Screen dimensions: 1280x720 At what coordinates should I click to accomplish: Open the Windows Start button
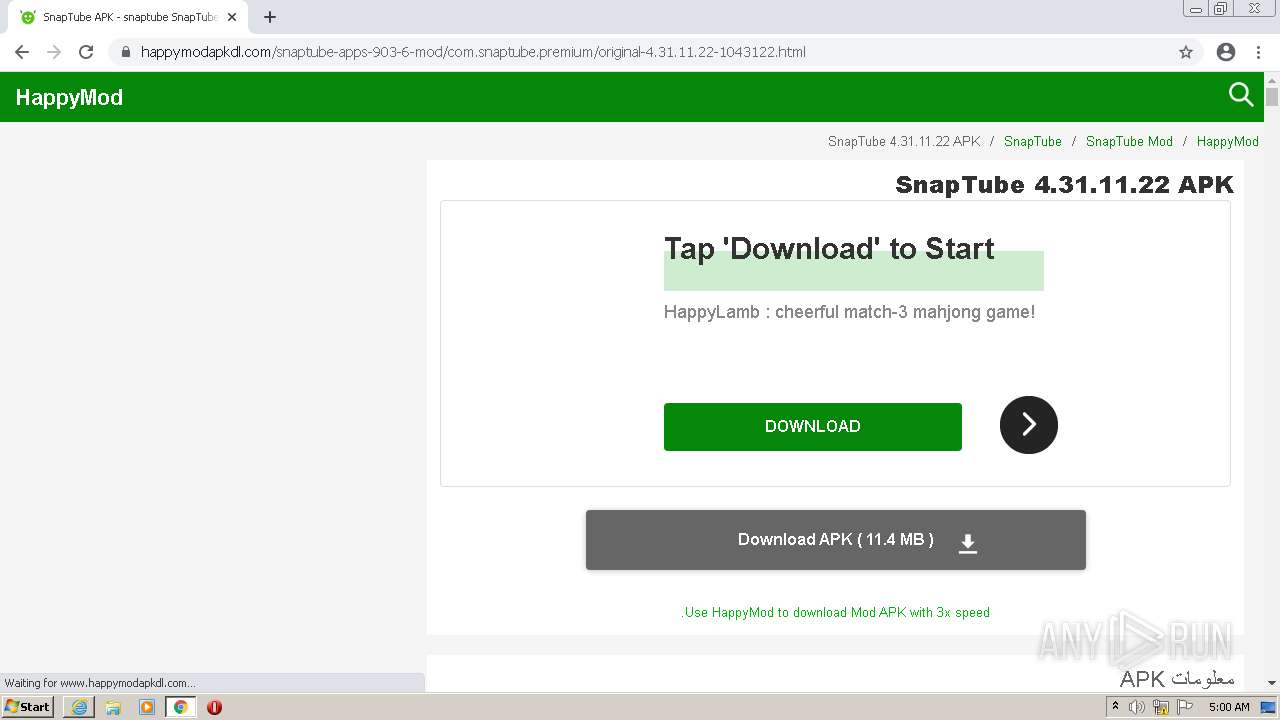pos(28,706)
